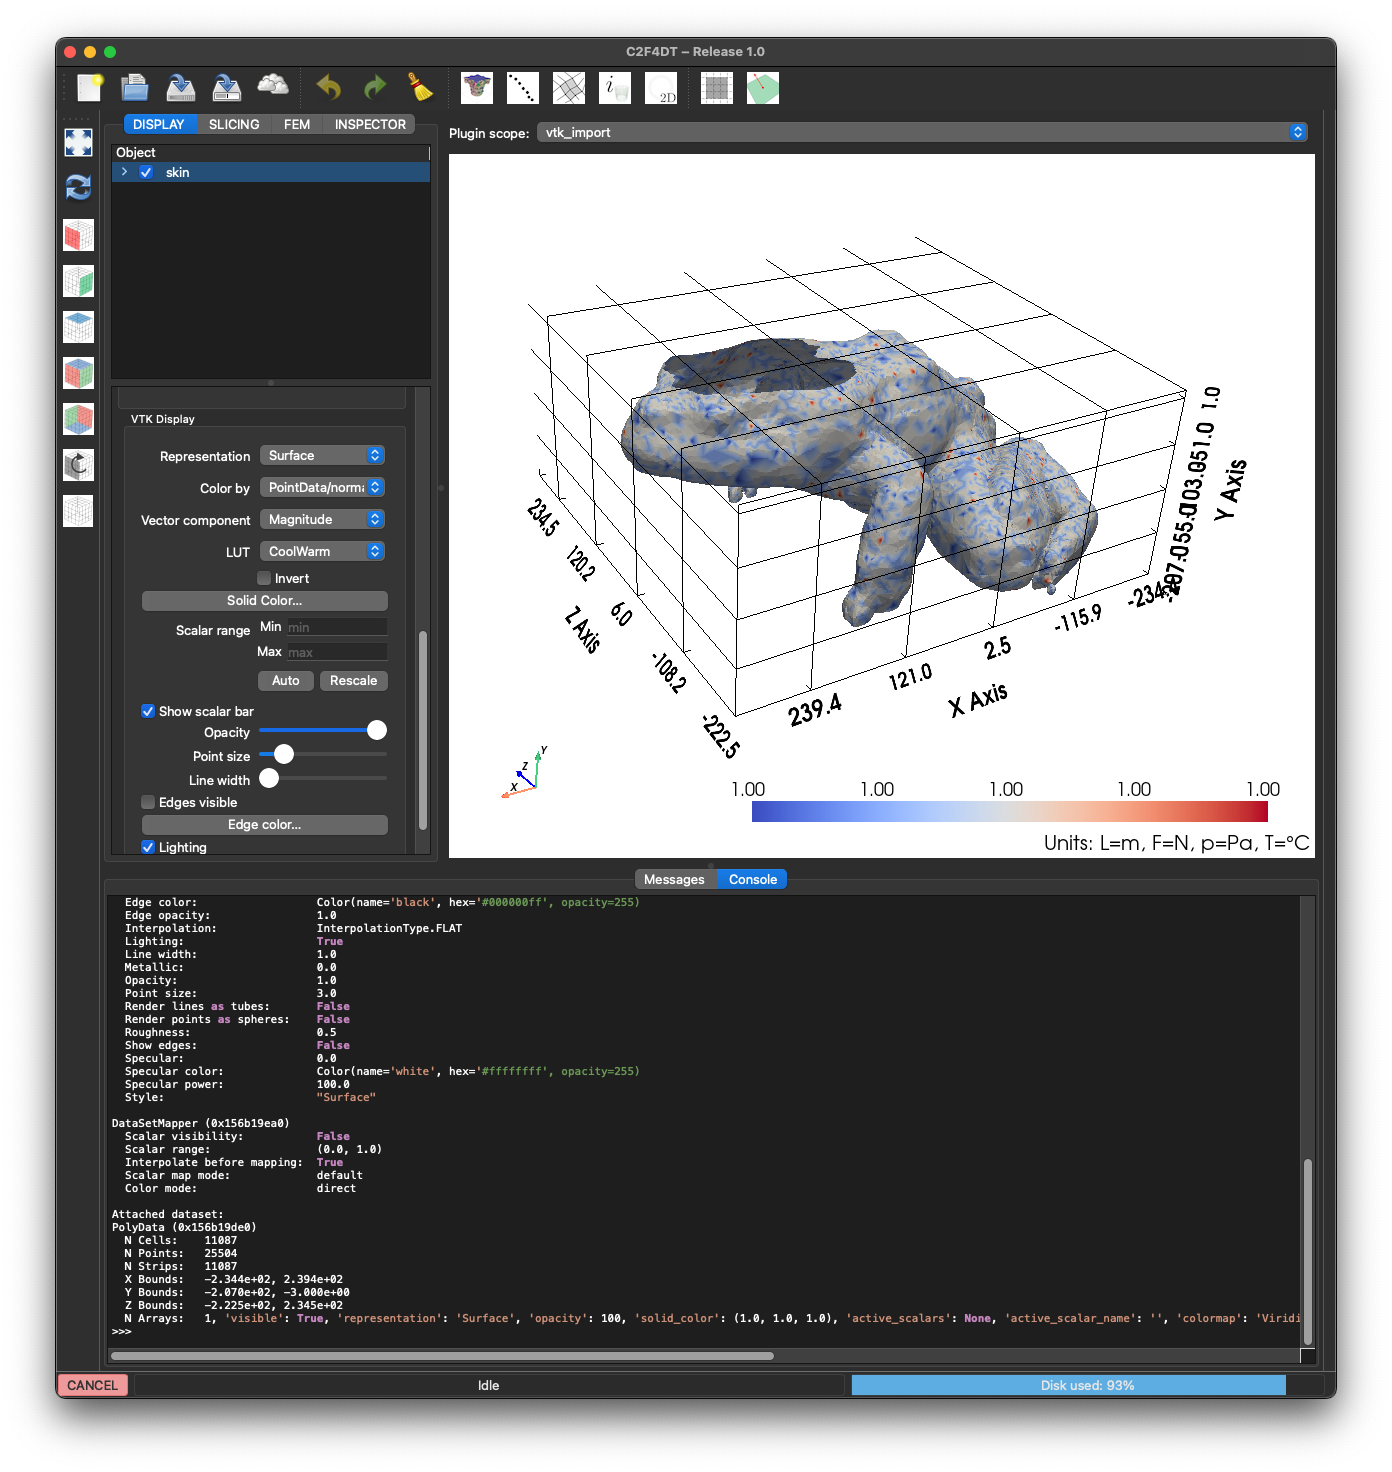Open the Representation dropdown set to Surface

[x=323, y=455]
